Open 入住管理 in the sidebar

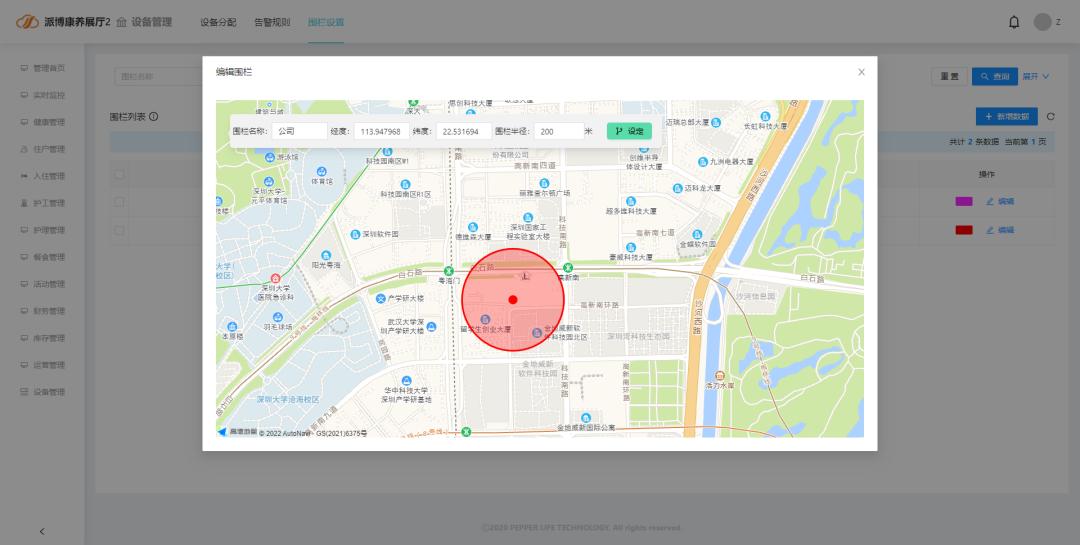[43, 176]
